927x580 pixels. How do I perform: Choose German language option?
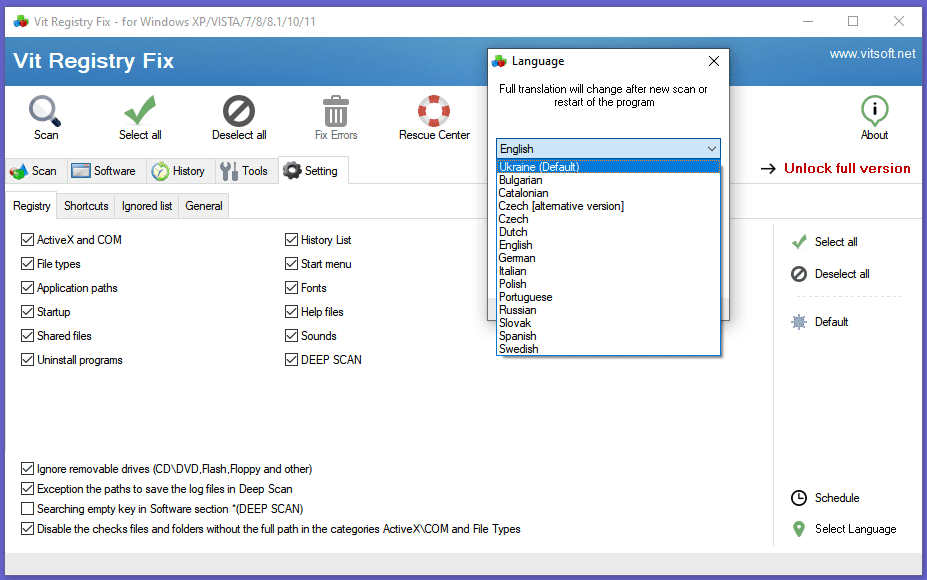tap(608, 258)
